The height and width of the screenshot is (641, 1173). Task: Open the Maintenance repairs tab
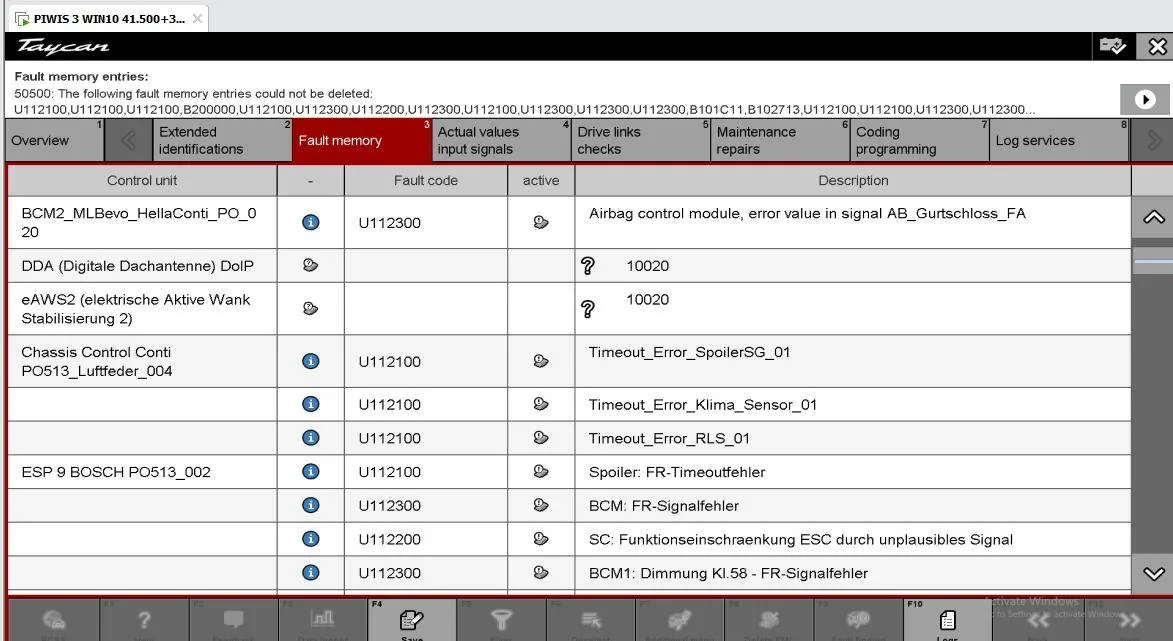point(780,140)
